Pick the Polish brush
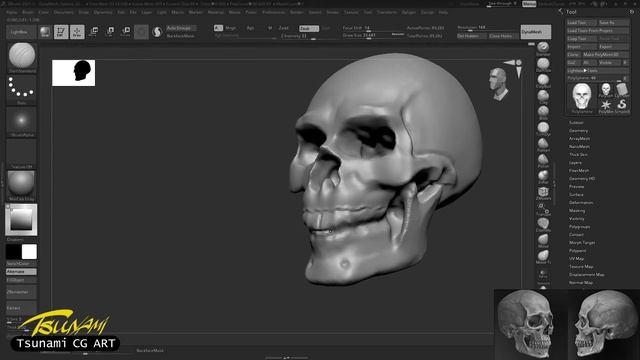The height and width of the screenshot is (360, 640). click(543, 161)
